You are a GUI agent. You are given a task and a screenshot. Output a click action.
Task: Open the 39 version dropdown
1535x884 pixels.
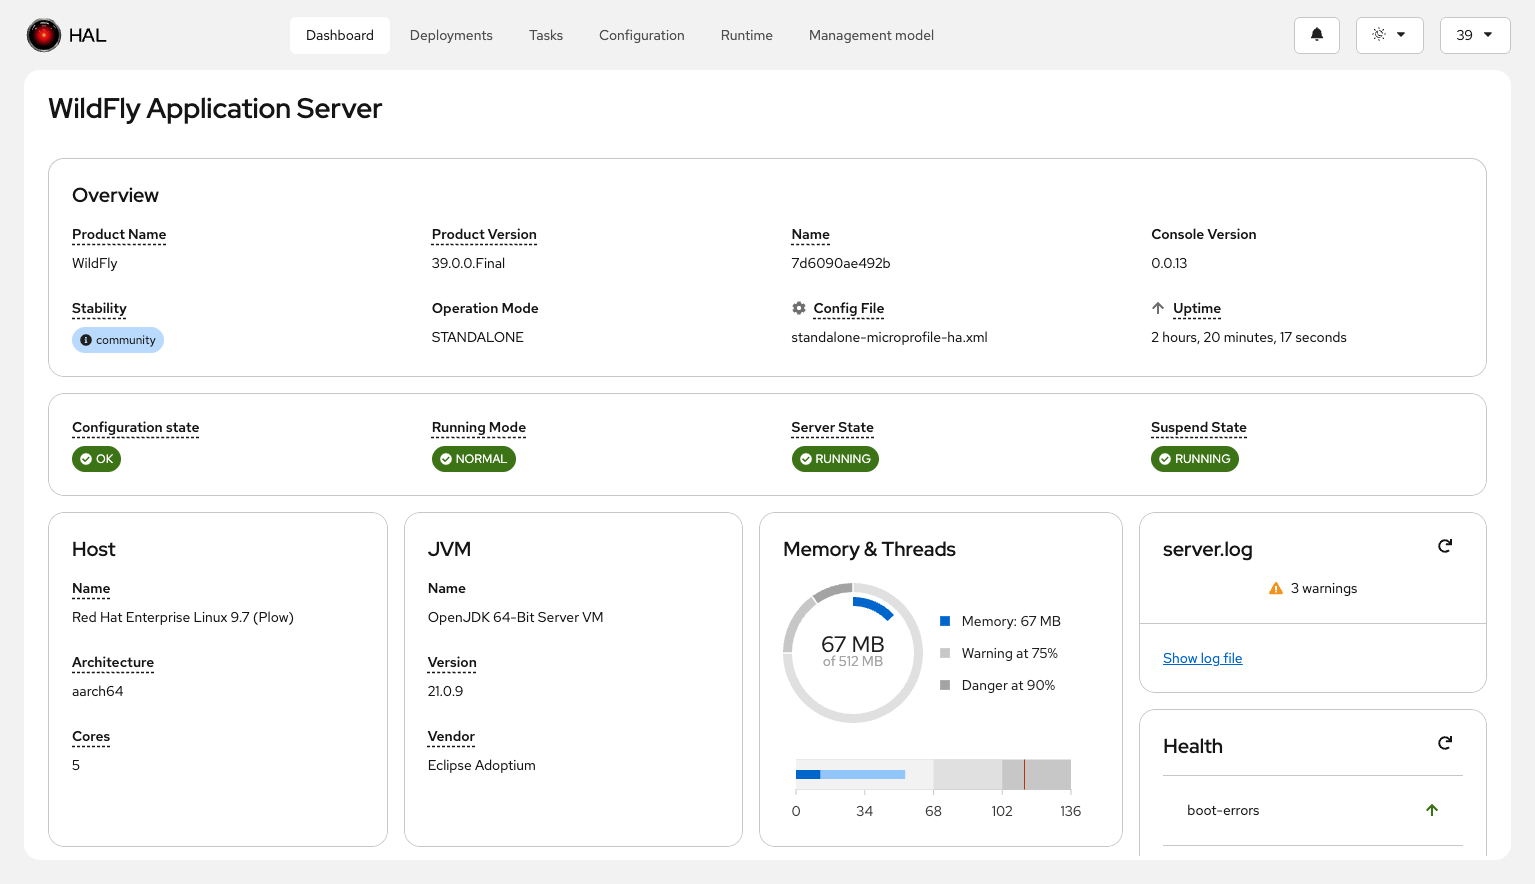click(1475, 35)
